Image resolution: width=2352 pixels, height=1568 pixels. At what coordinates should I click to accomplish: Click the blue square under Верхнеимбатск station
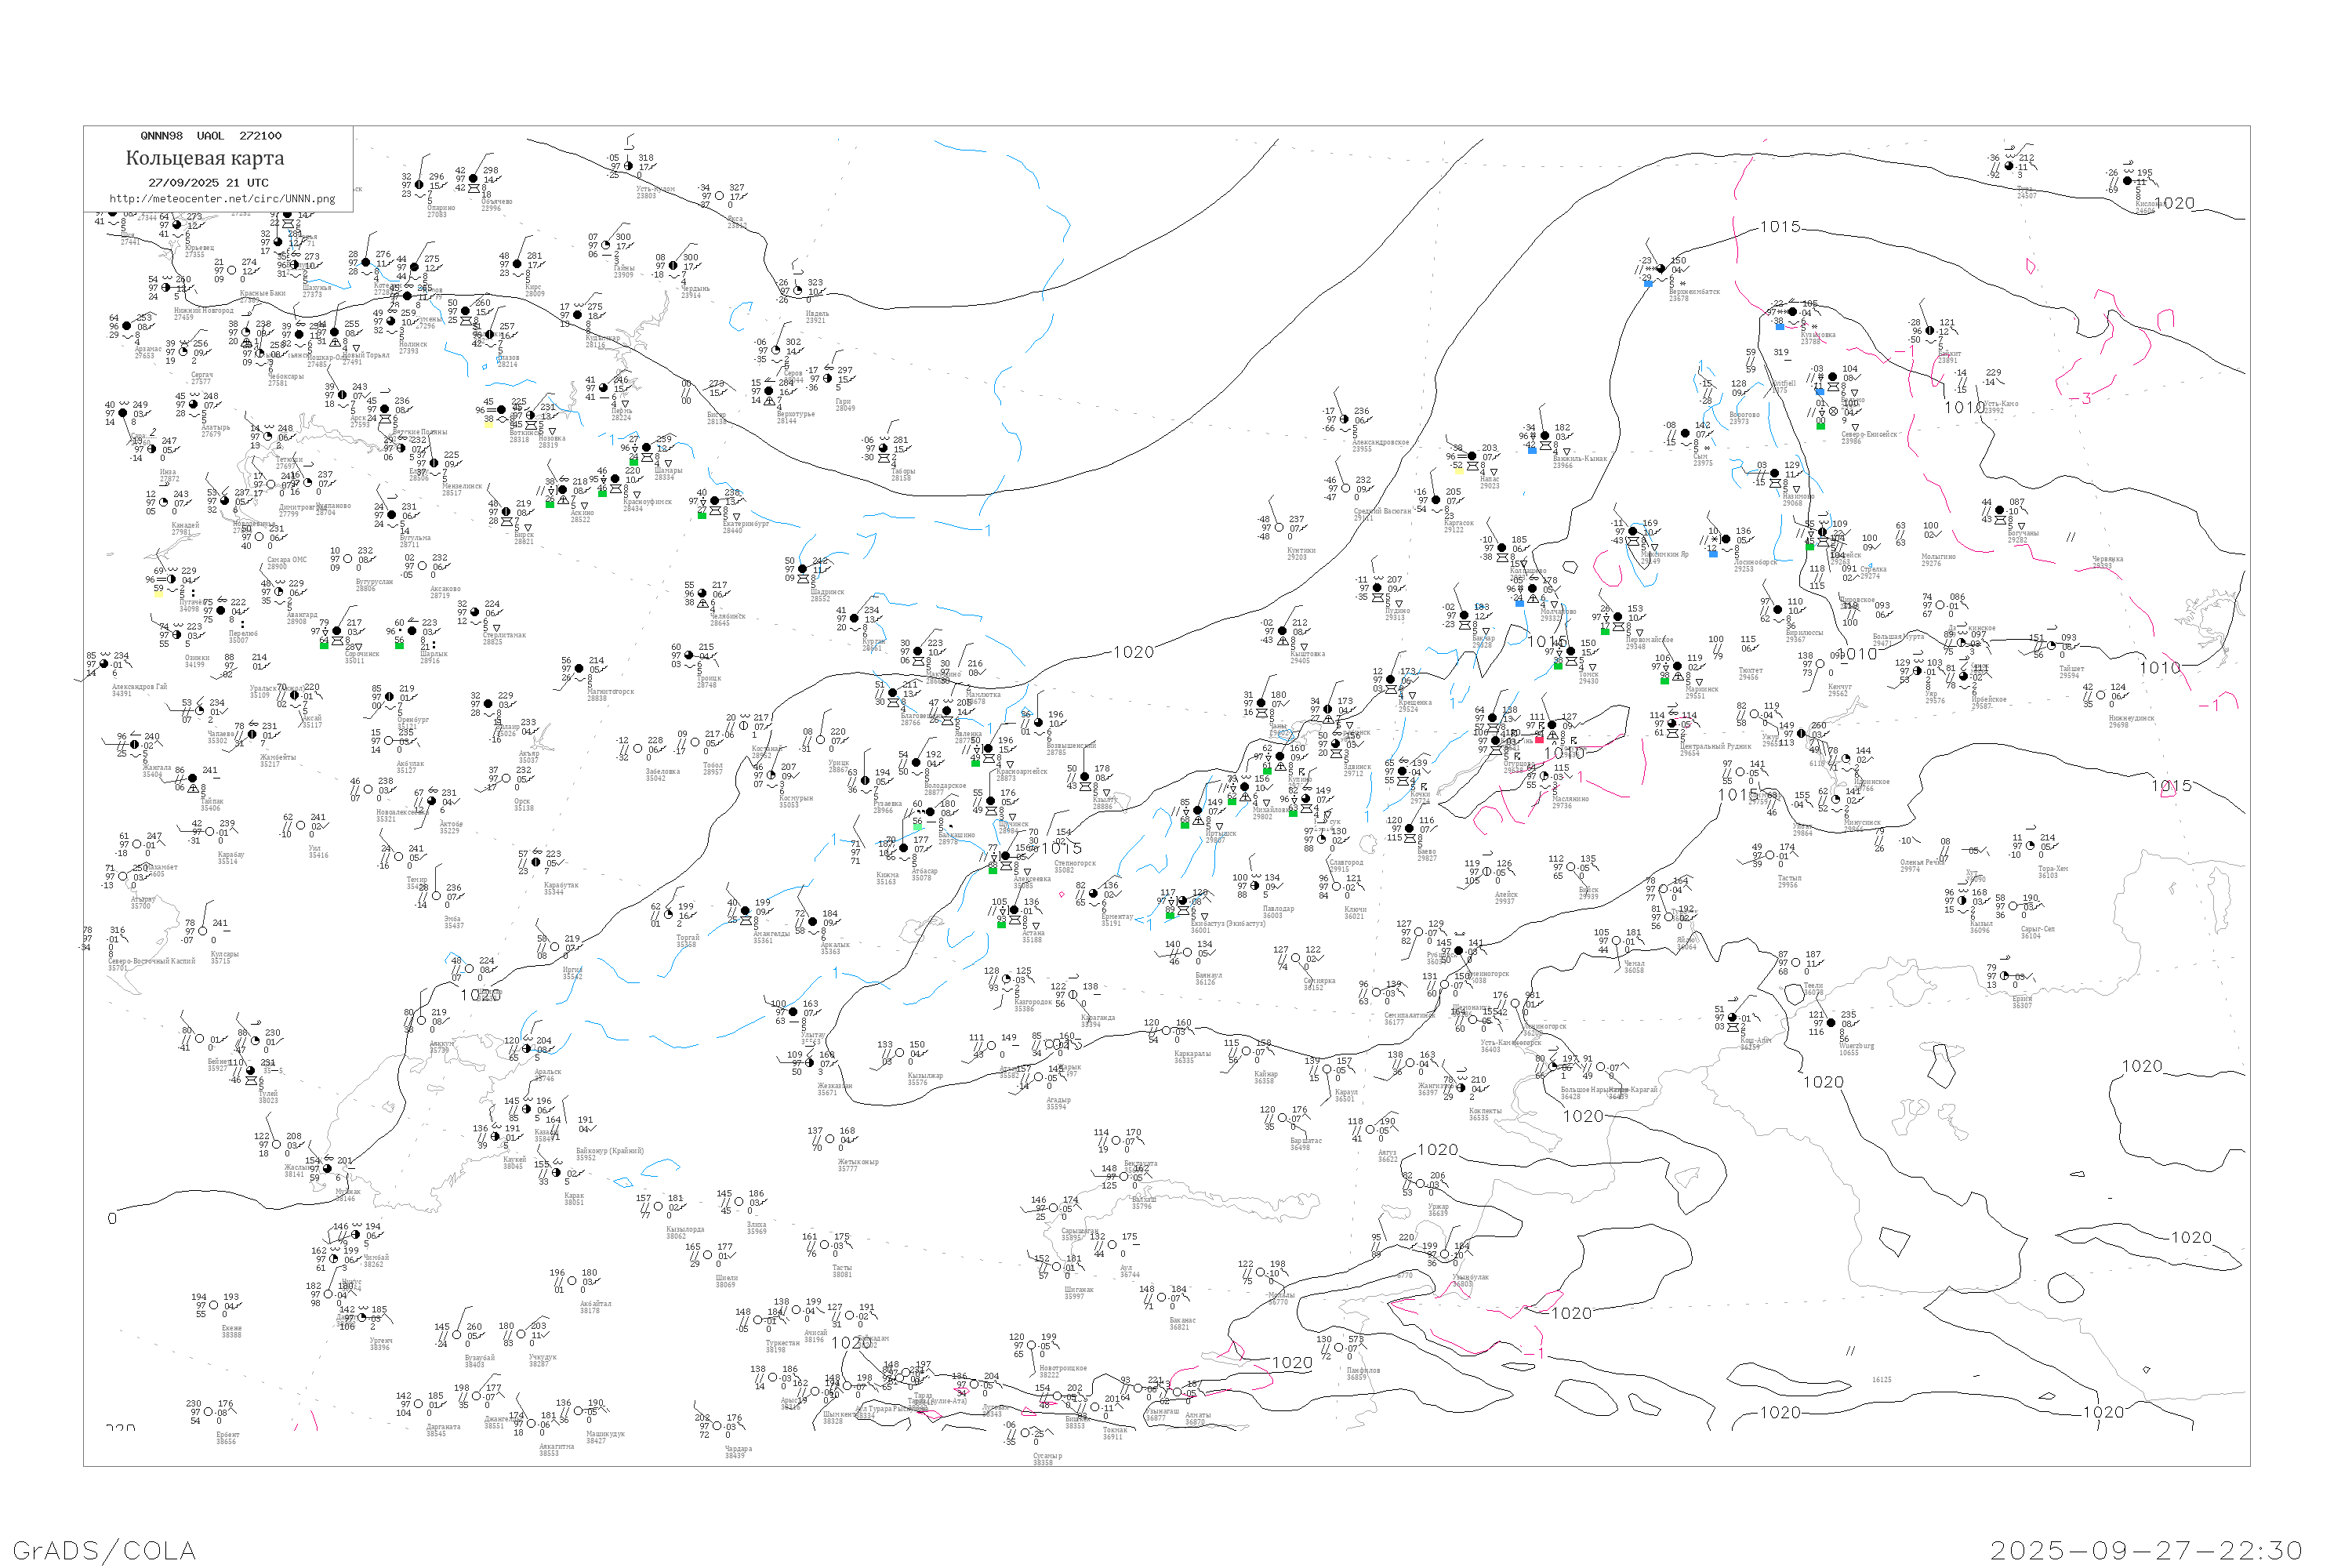pos(1648,283)
